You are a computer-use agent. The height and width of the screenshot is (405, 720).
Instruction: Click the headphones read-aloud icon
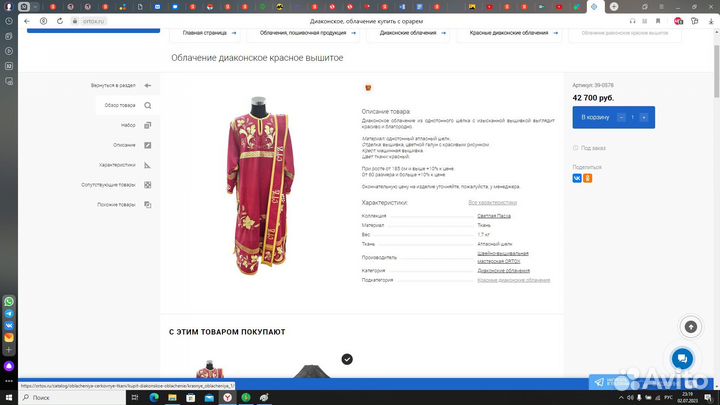(633, 21)
